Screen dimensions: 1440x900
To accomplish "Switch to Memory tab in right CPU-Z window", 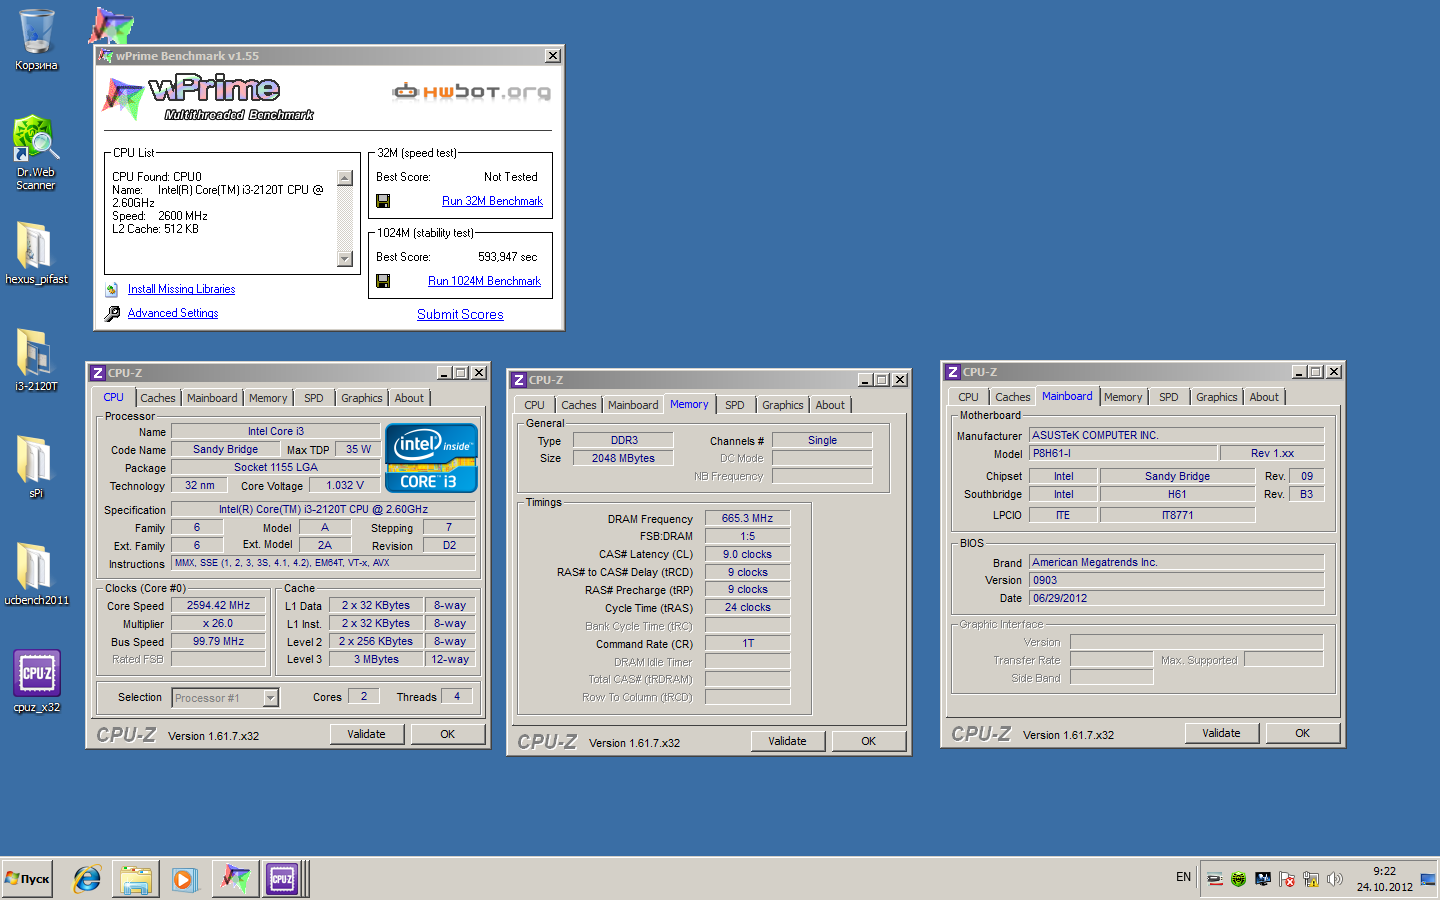I will click(x=1123, y=397).
